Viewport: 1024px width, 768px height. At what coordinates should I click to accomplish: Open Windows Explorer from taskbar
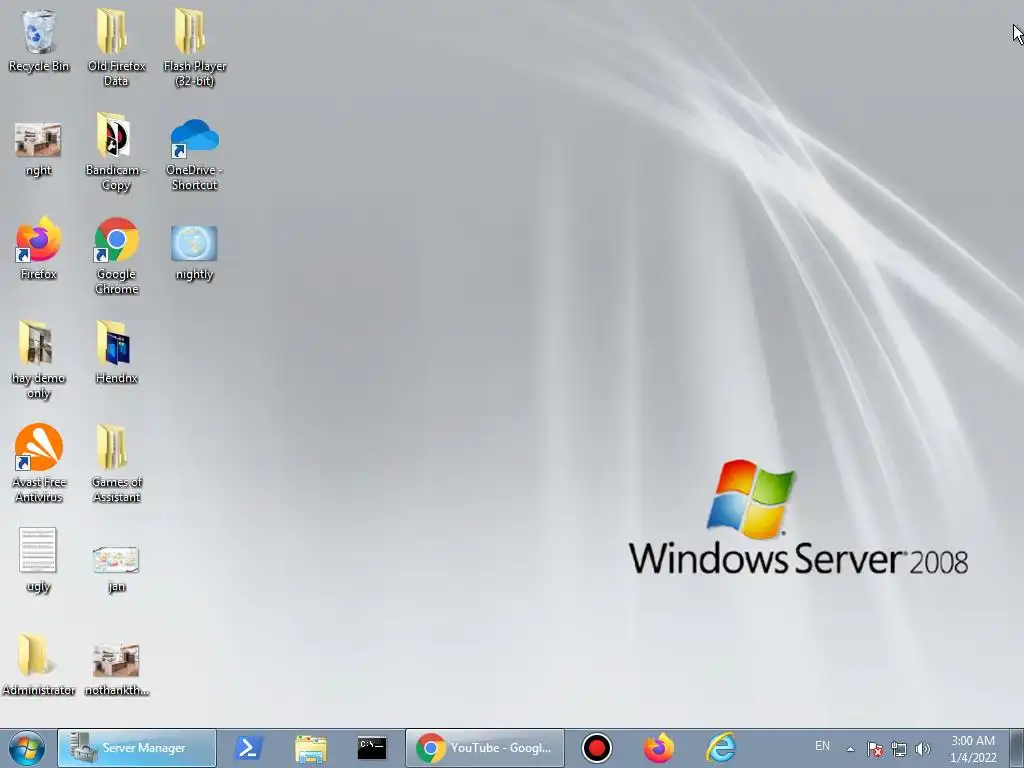click(310, 748)
